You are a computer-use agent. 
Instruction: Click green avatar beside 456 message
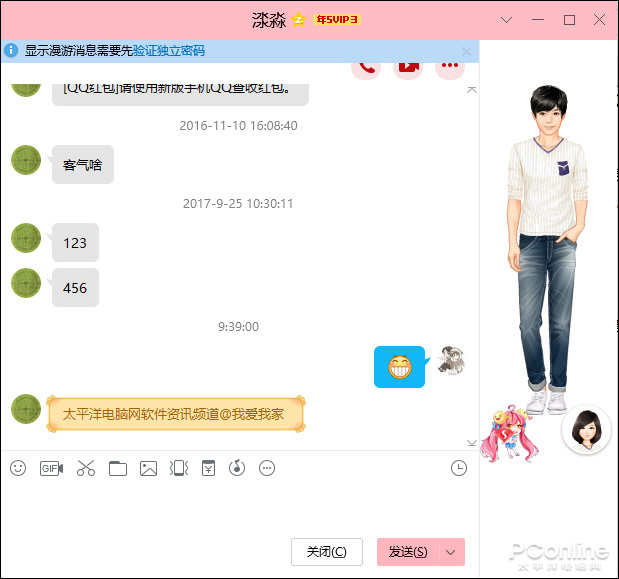[26, 283]
